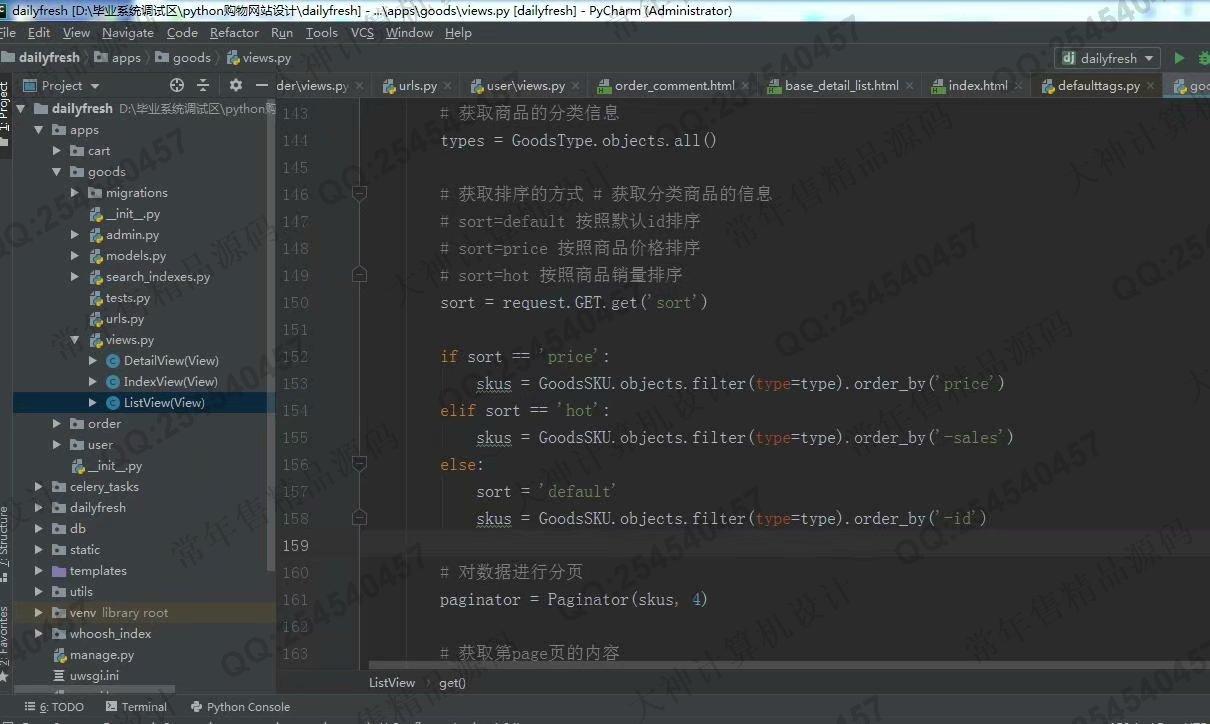Image resolution: width=1210 pixels, height=724 pixels.
Task: Switch to urls.py editor tab
Action: [416, 86]
